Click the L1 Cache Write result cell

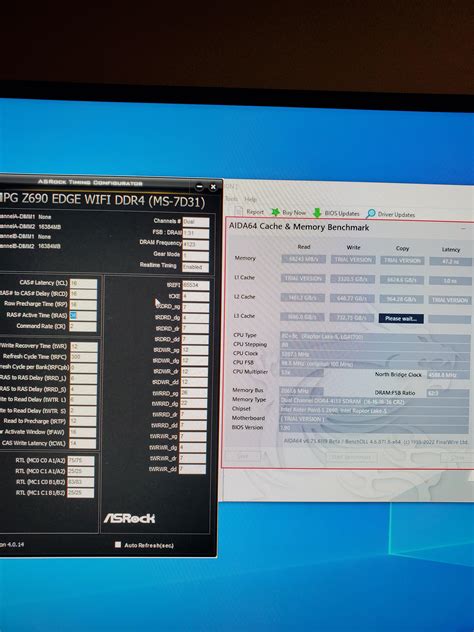pyautogui.click(x=353, y=279)
